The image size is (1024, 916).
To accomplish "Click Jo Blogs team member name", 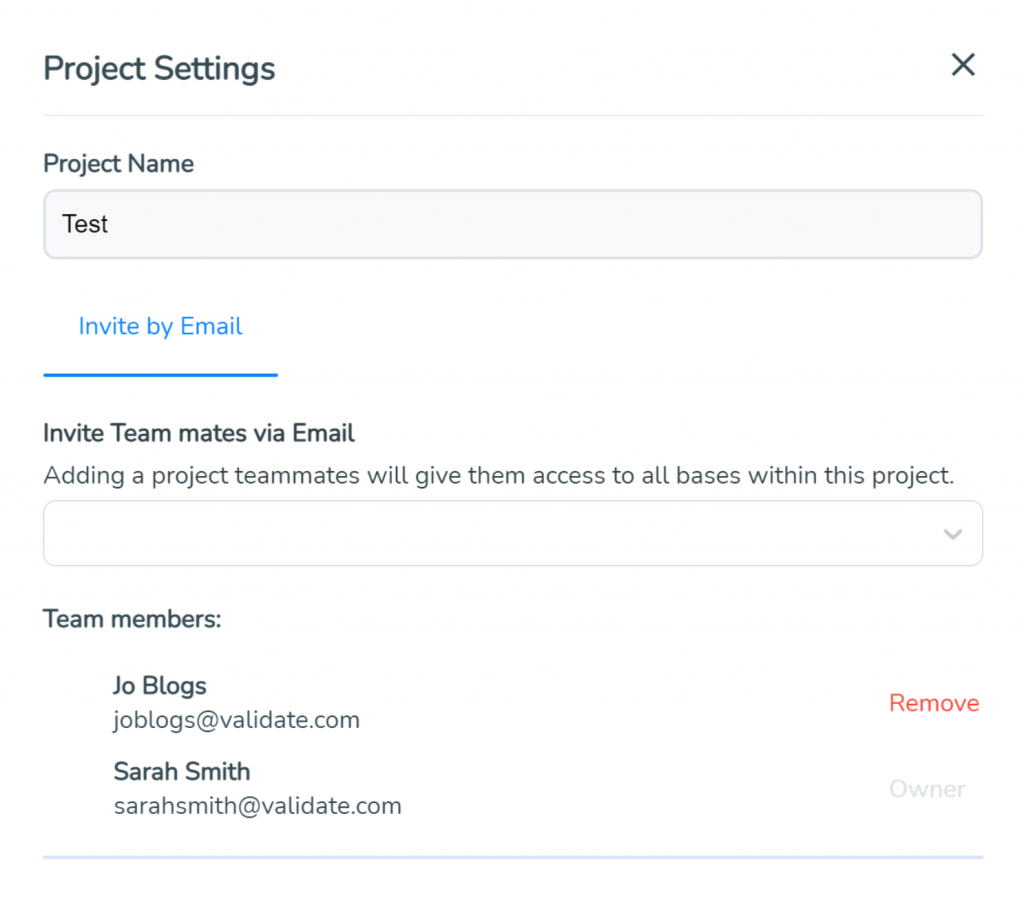I will [159, 686].
